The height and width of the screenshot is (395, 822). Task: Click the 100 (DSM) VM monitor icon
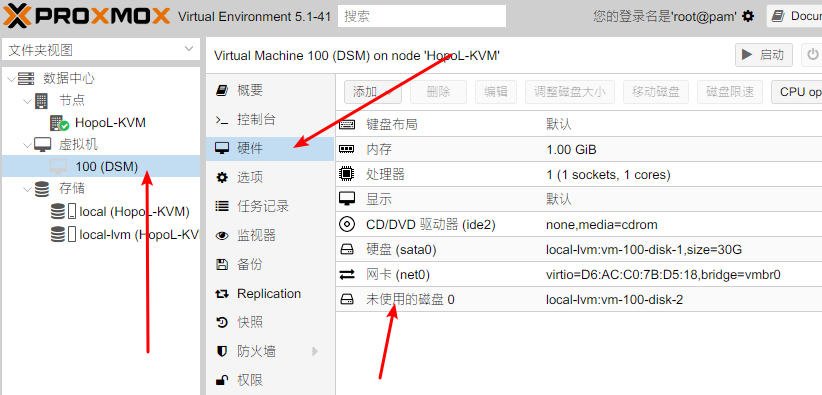(59, 167)
